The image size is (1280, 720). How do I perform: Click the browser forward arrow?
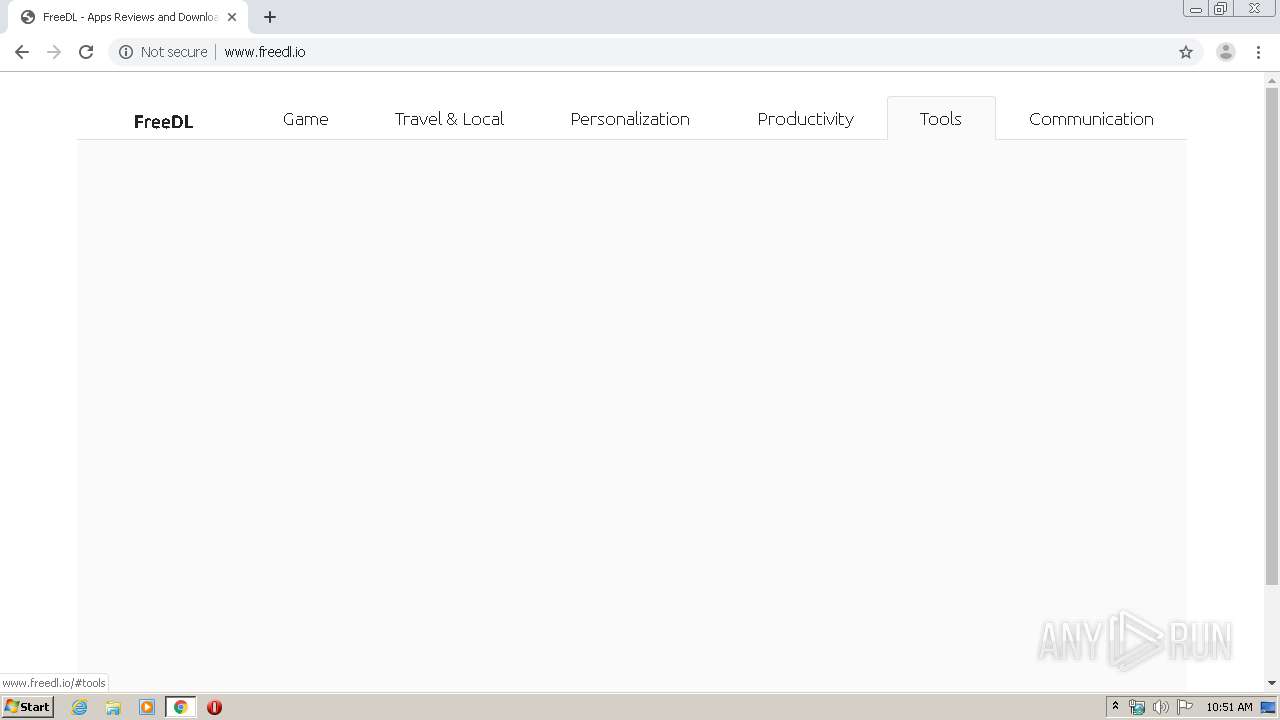click(x=54, y=52)
